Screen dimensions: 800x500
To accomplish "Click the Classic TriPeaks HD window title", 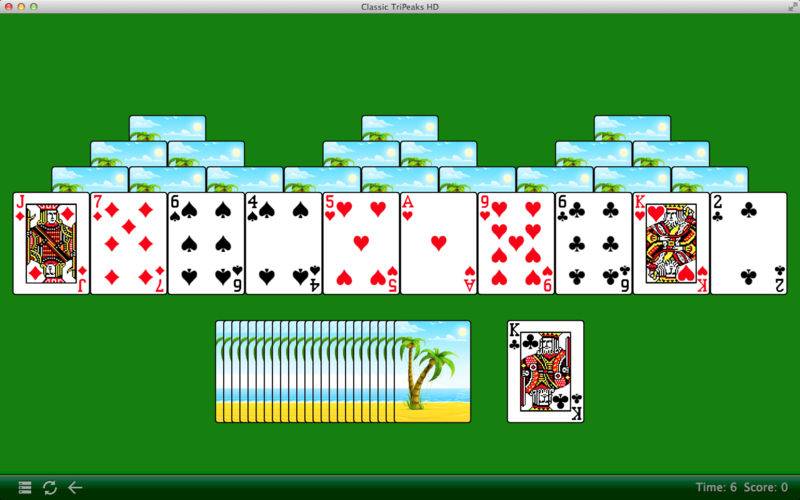I will [400, 7].
